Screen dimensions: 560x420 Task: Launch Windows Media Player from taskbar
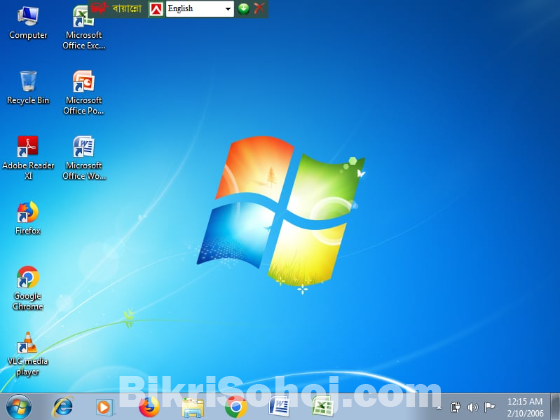[x=104, y=407]
